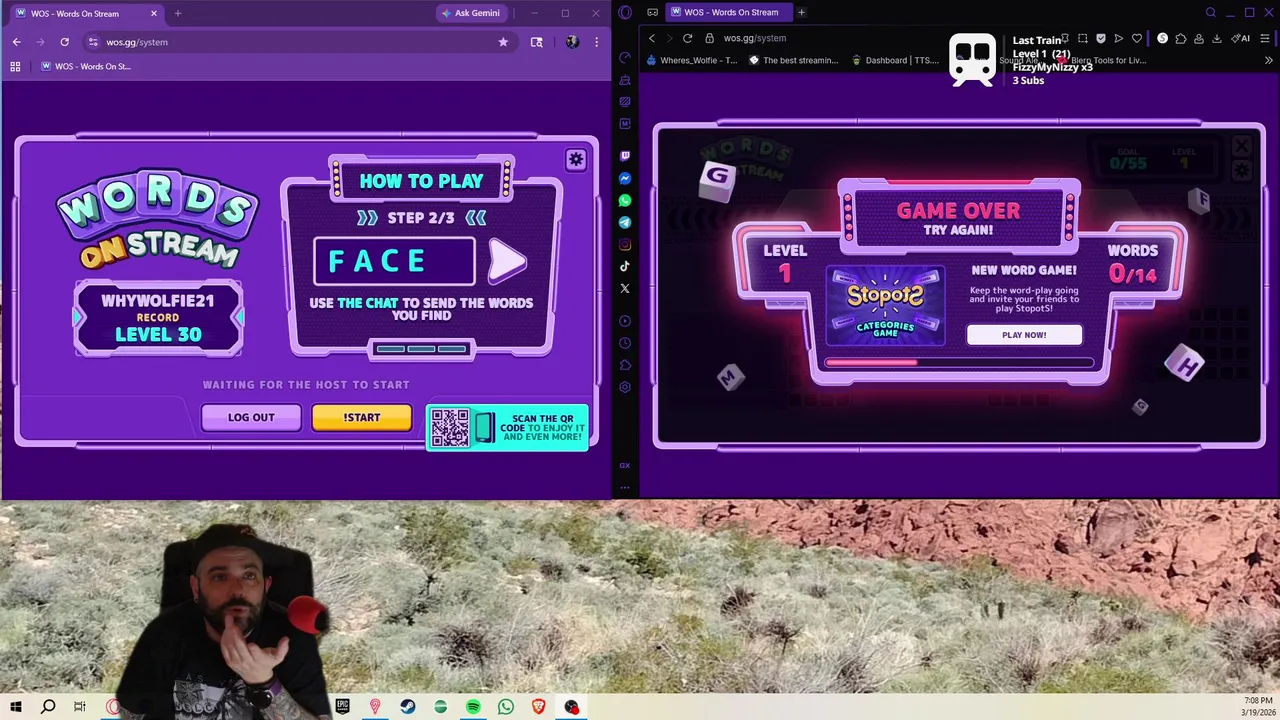Open the Chrome apps grid in bookmarks bar
The height and width of the screenshot is (720, 1280).
point(15,66)
